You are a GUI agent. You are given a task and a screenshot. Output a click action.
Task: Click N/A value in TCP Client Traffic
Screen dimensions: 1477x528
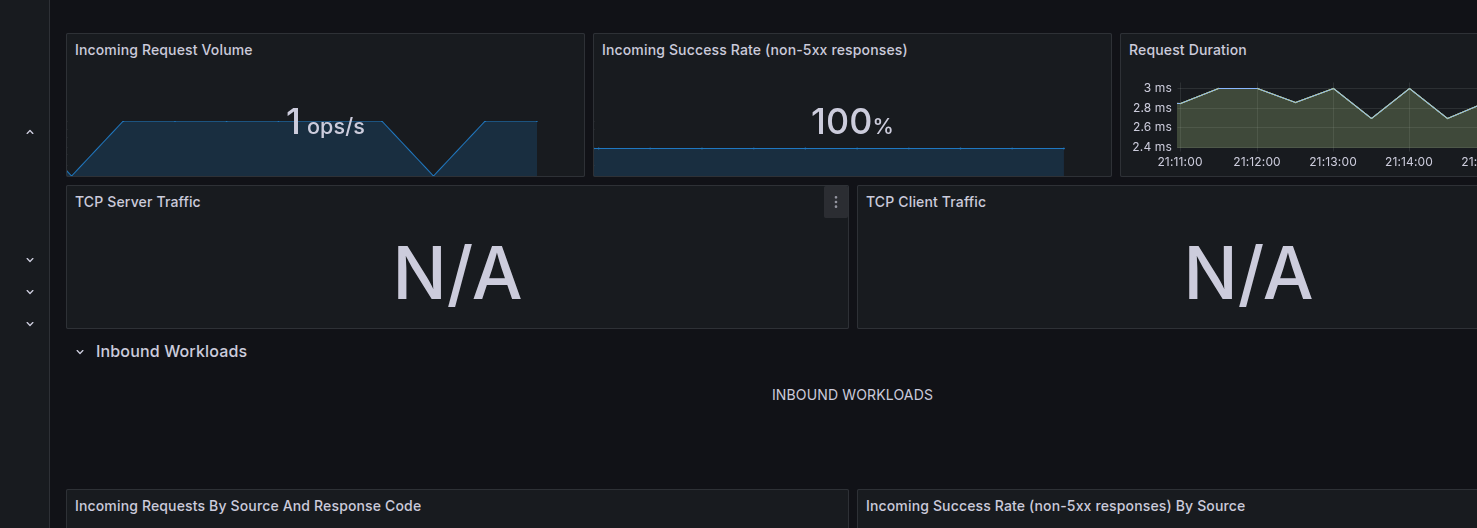point(1247,274)
